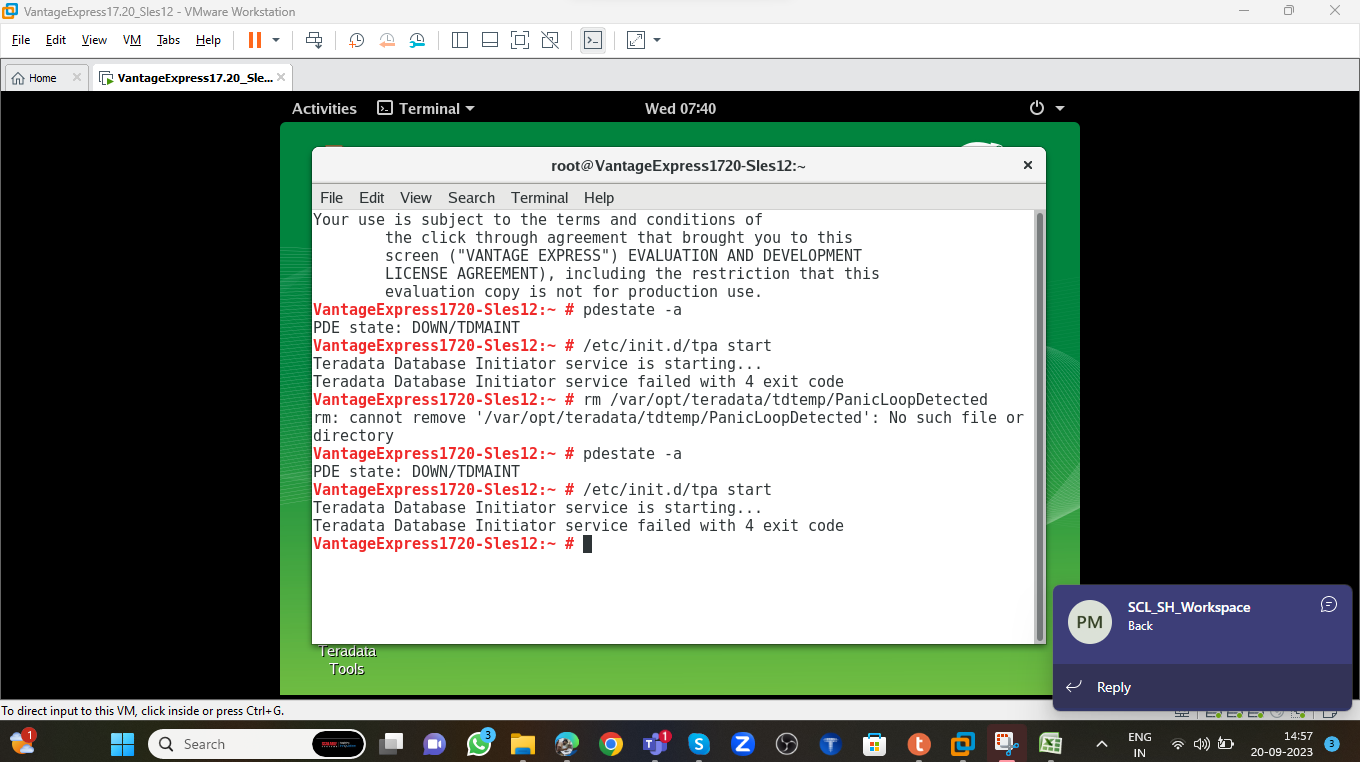Take a snapshot of the virtual machine
This screenshot has width=1360, height=762.
pyautogui.click(x=356, y=40)
